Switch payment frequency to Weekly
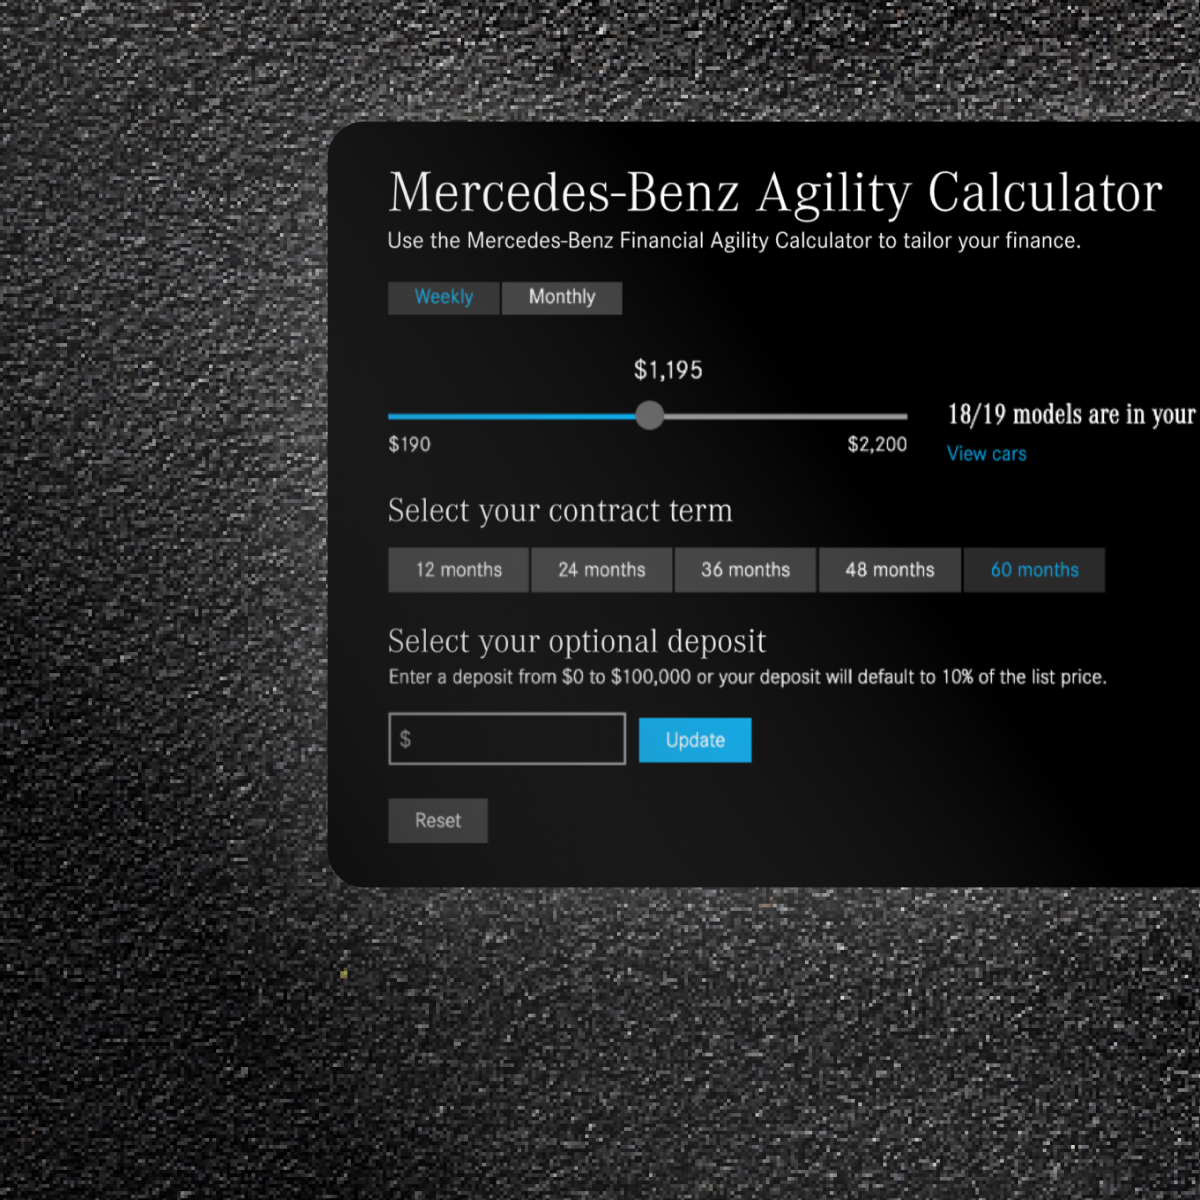The width and height of the screenshot is (1200, 1200). tap(443, 298)
